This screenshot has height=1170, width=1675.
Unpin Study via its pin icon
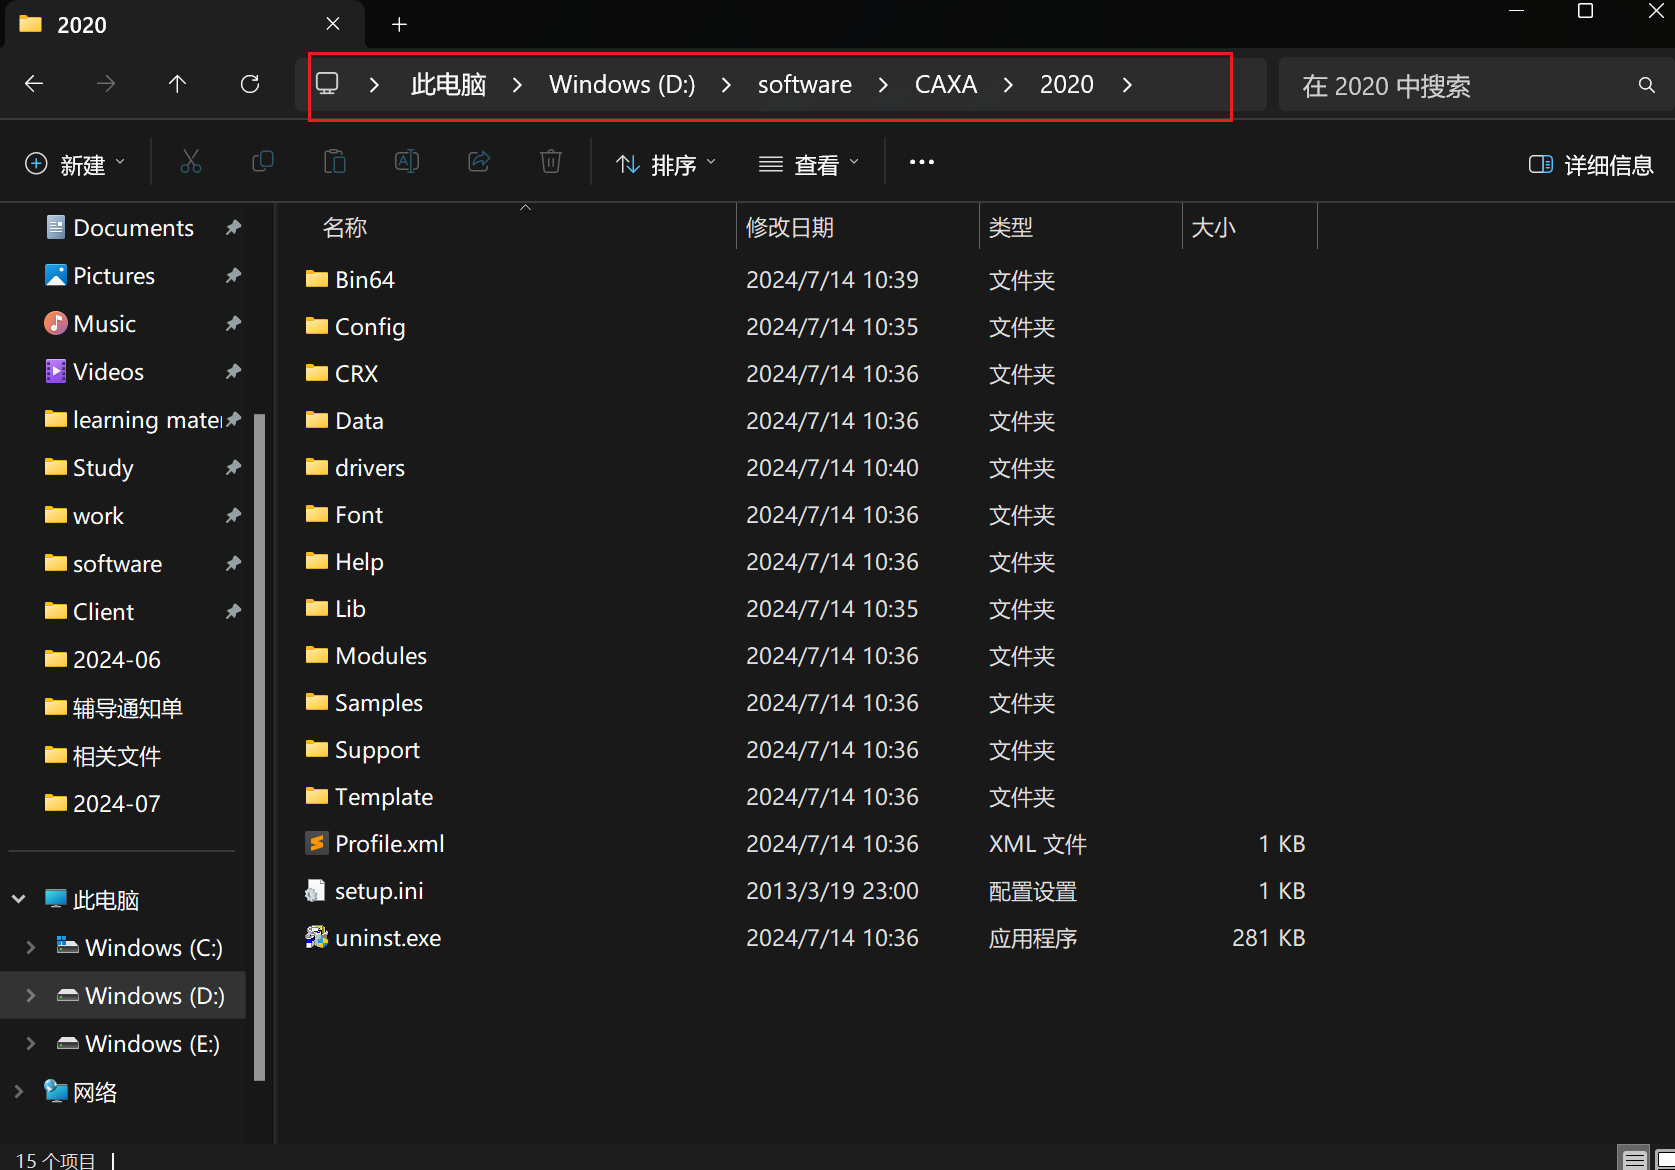pyautogui.click(x=233, y=468)
